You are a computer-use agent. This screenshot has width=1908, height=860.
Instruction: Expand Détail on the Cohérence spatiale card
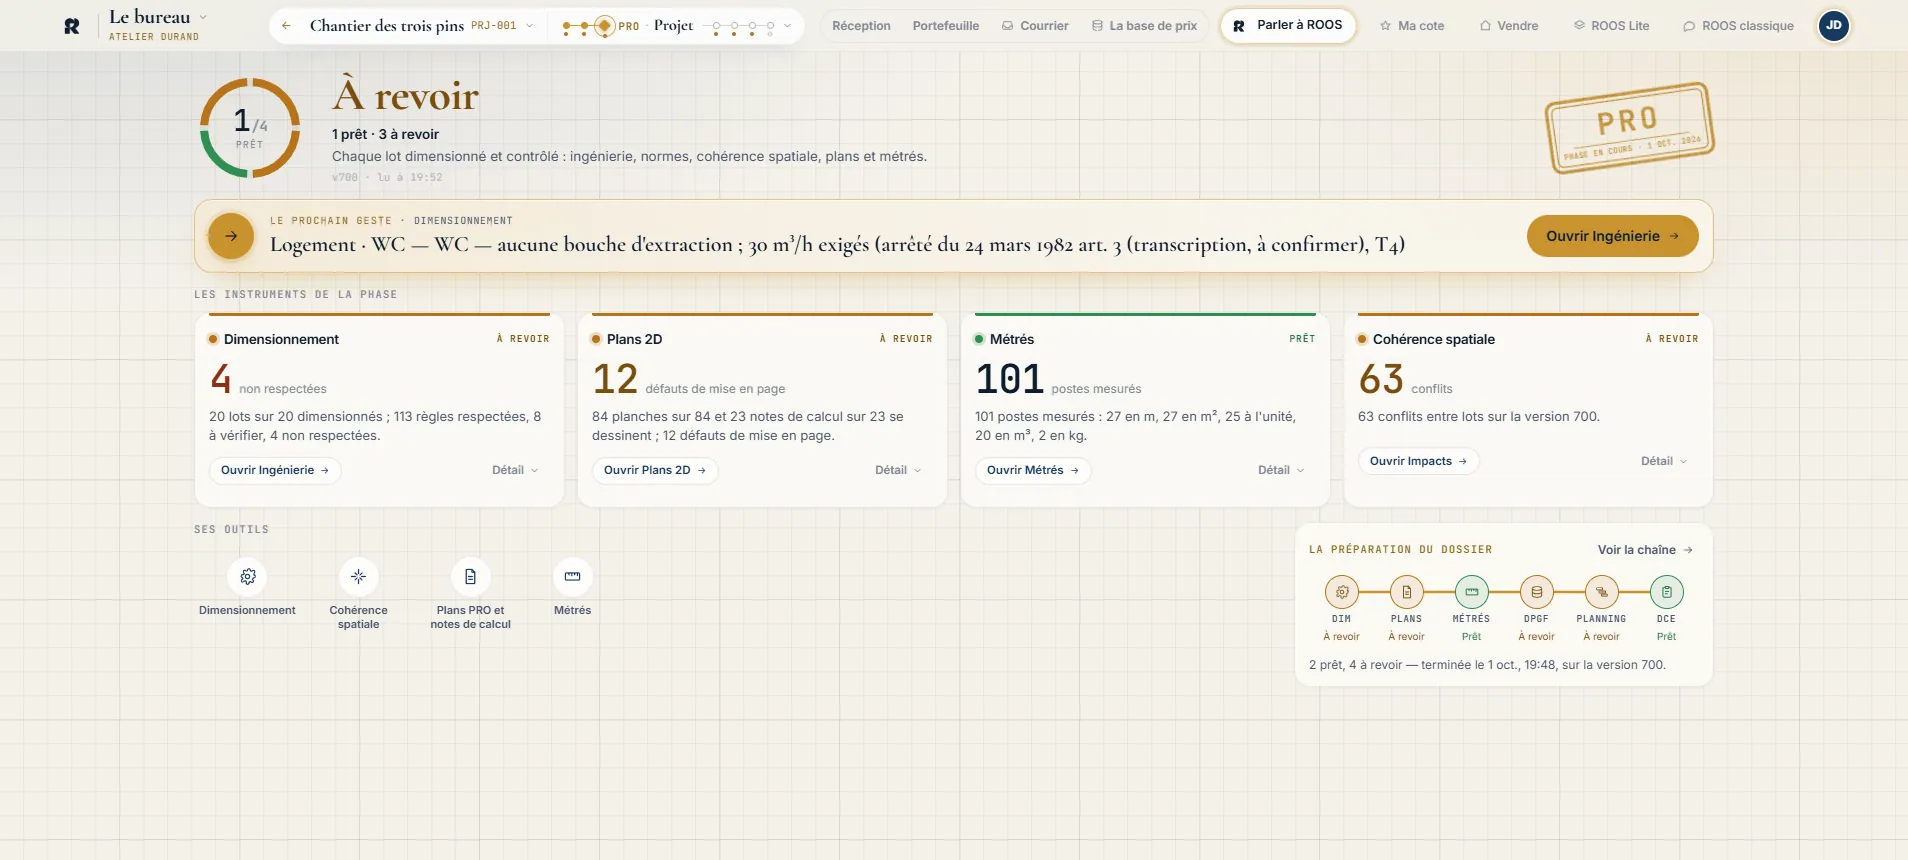tap(1664, 461)
